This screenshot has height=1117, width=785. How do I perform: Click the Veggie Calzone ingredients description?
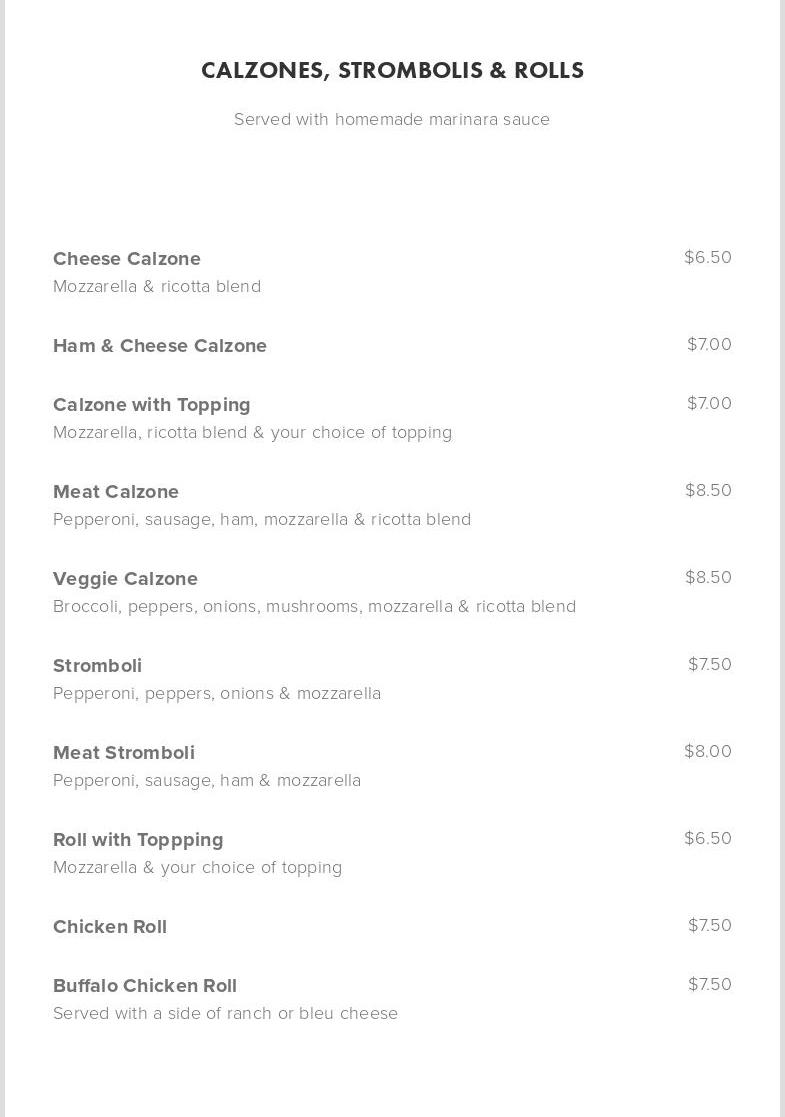tap(314, 606)
